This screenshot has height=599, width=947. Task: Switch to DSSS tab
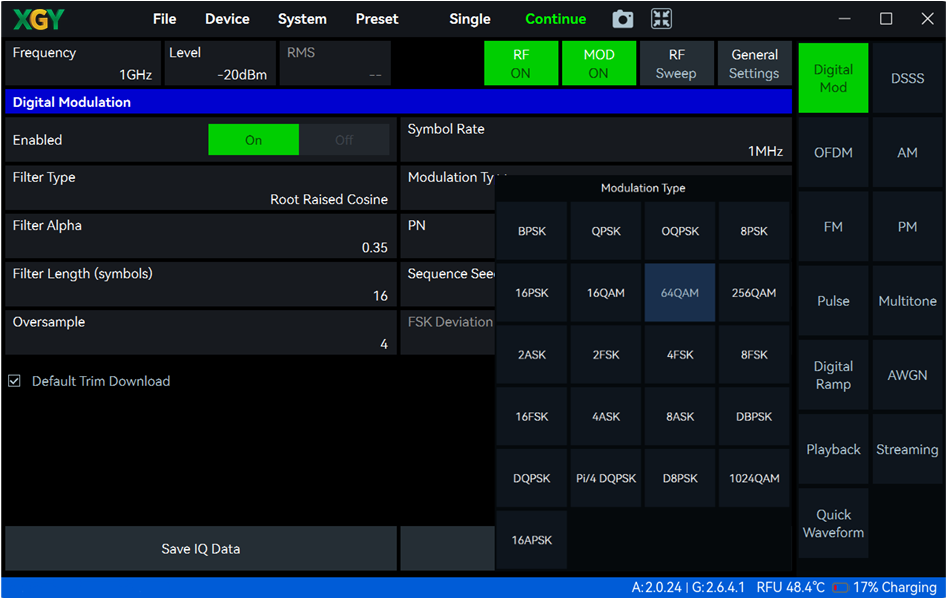908,78
